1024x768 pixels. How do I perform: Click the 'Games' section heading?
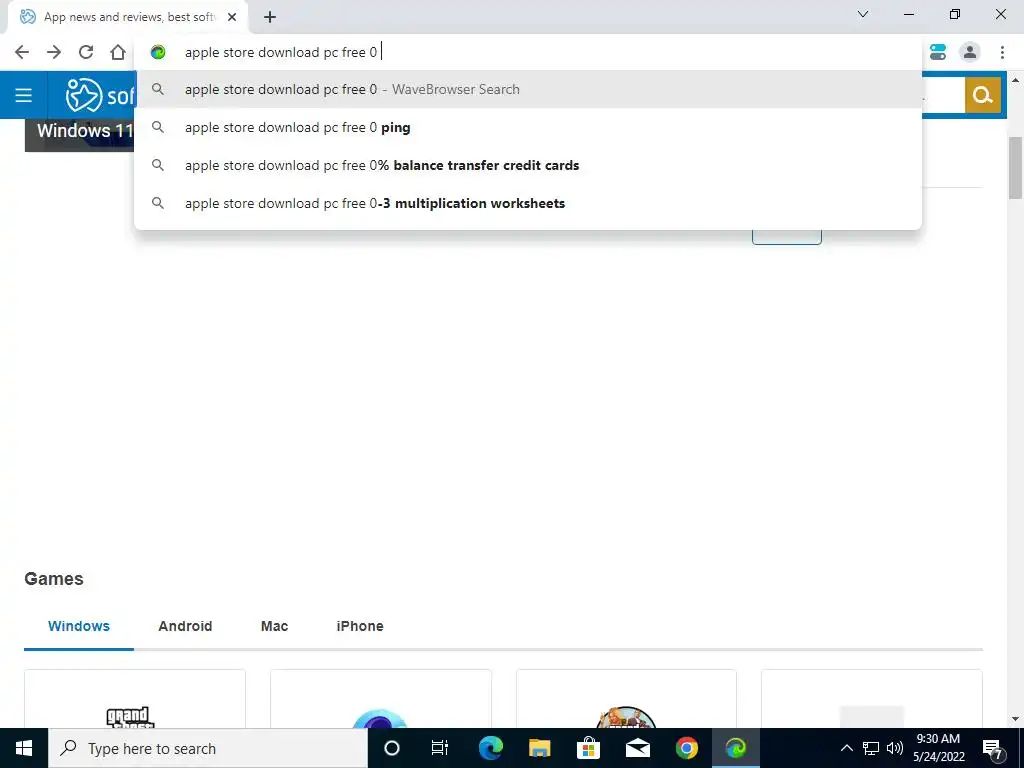click(x=54, y=579)
